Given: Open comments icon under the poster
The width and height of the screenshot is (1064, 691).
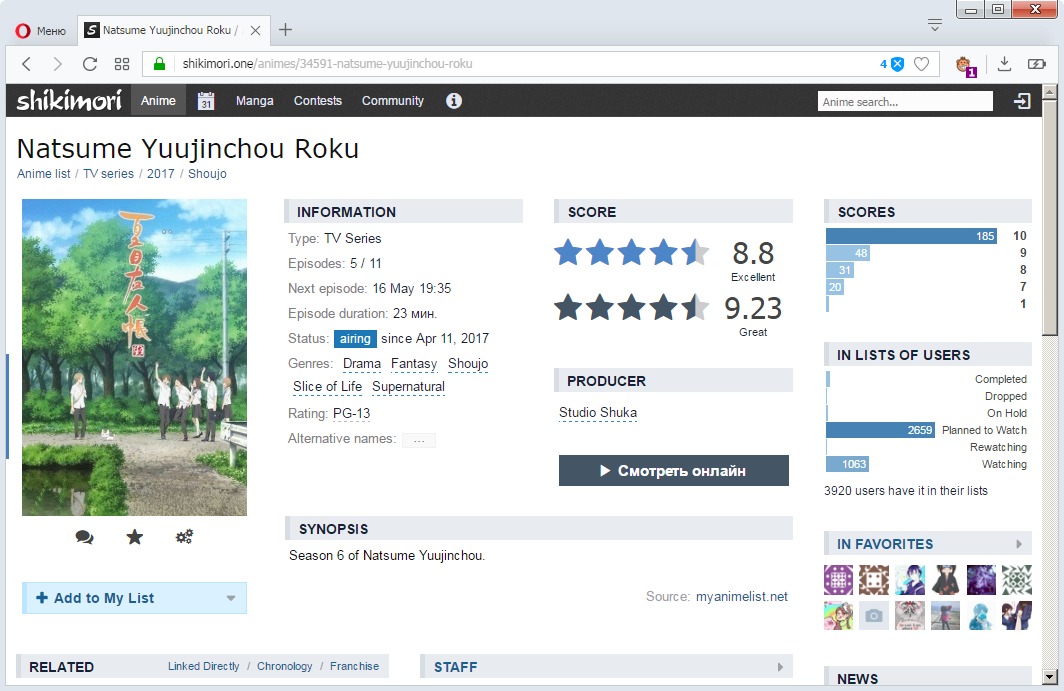Looking at the screenshot, I should click(85, 537).
